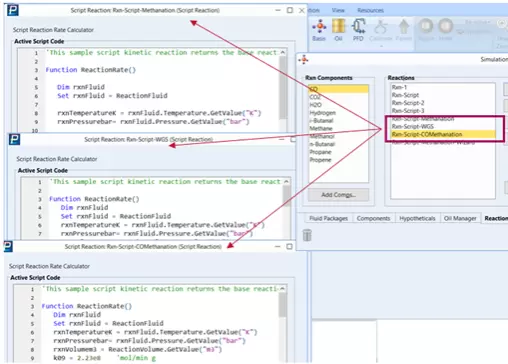Viewport: 508px width, 364px height.
Task: Switch to the Reactions tab
Action: tap(495, 218)
